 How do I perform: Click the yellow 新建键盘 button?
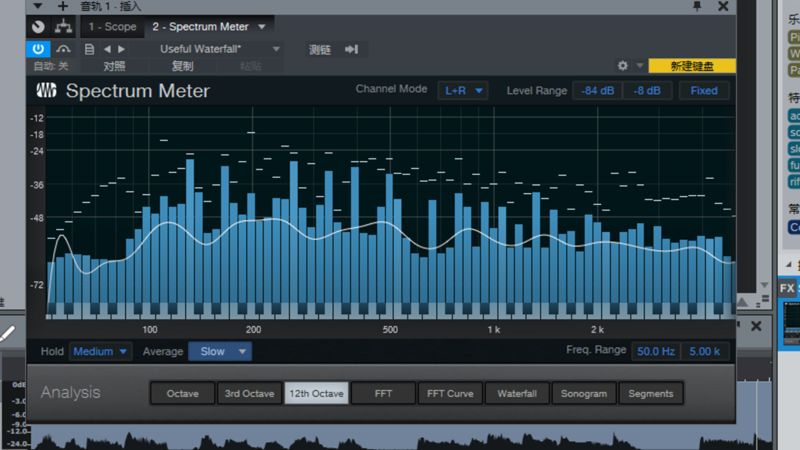click(692, 66)
